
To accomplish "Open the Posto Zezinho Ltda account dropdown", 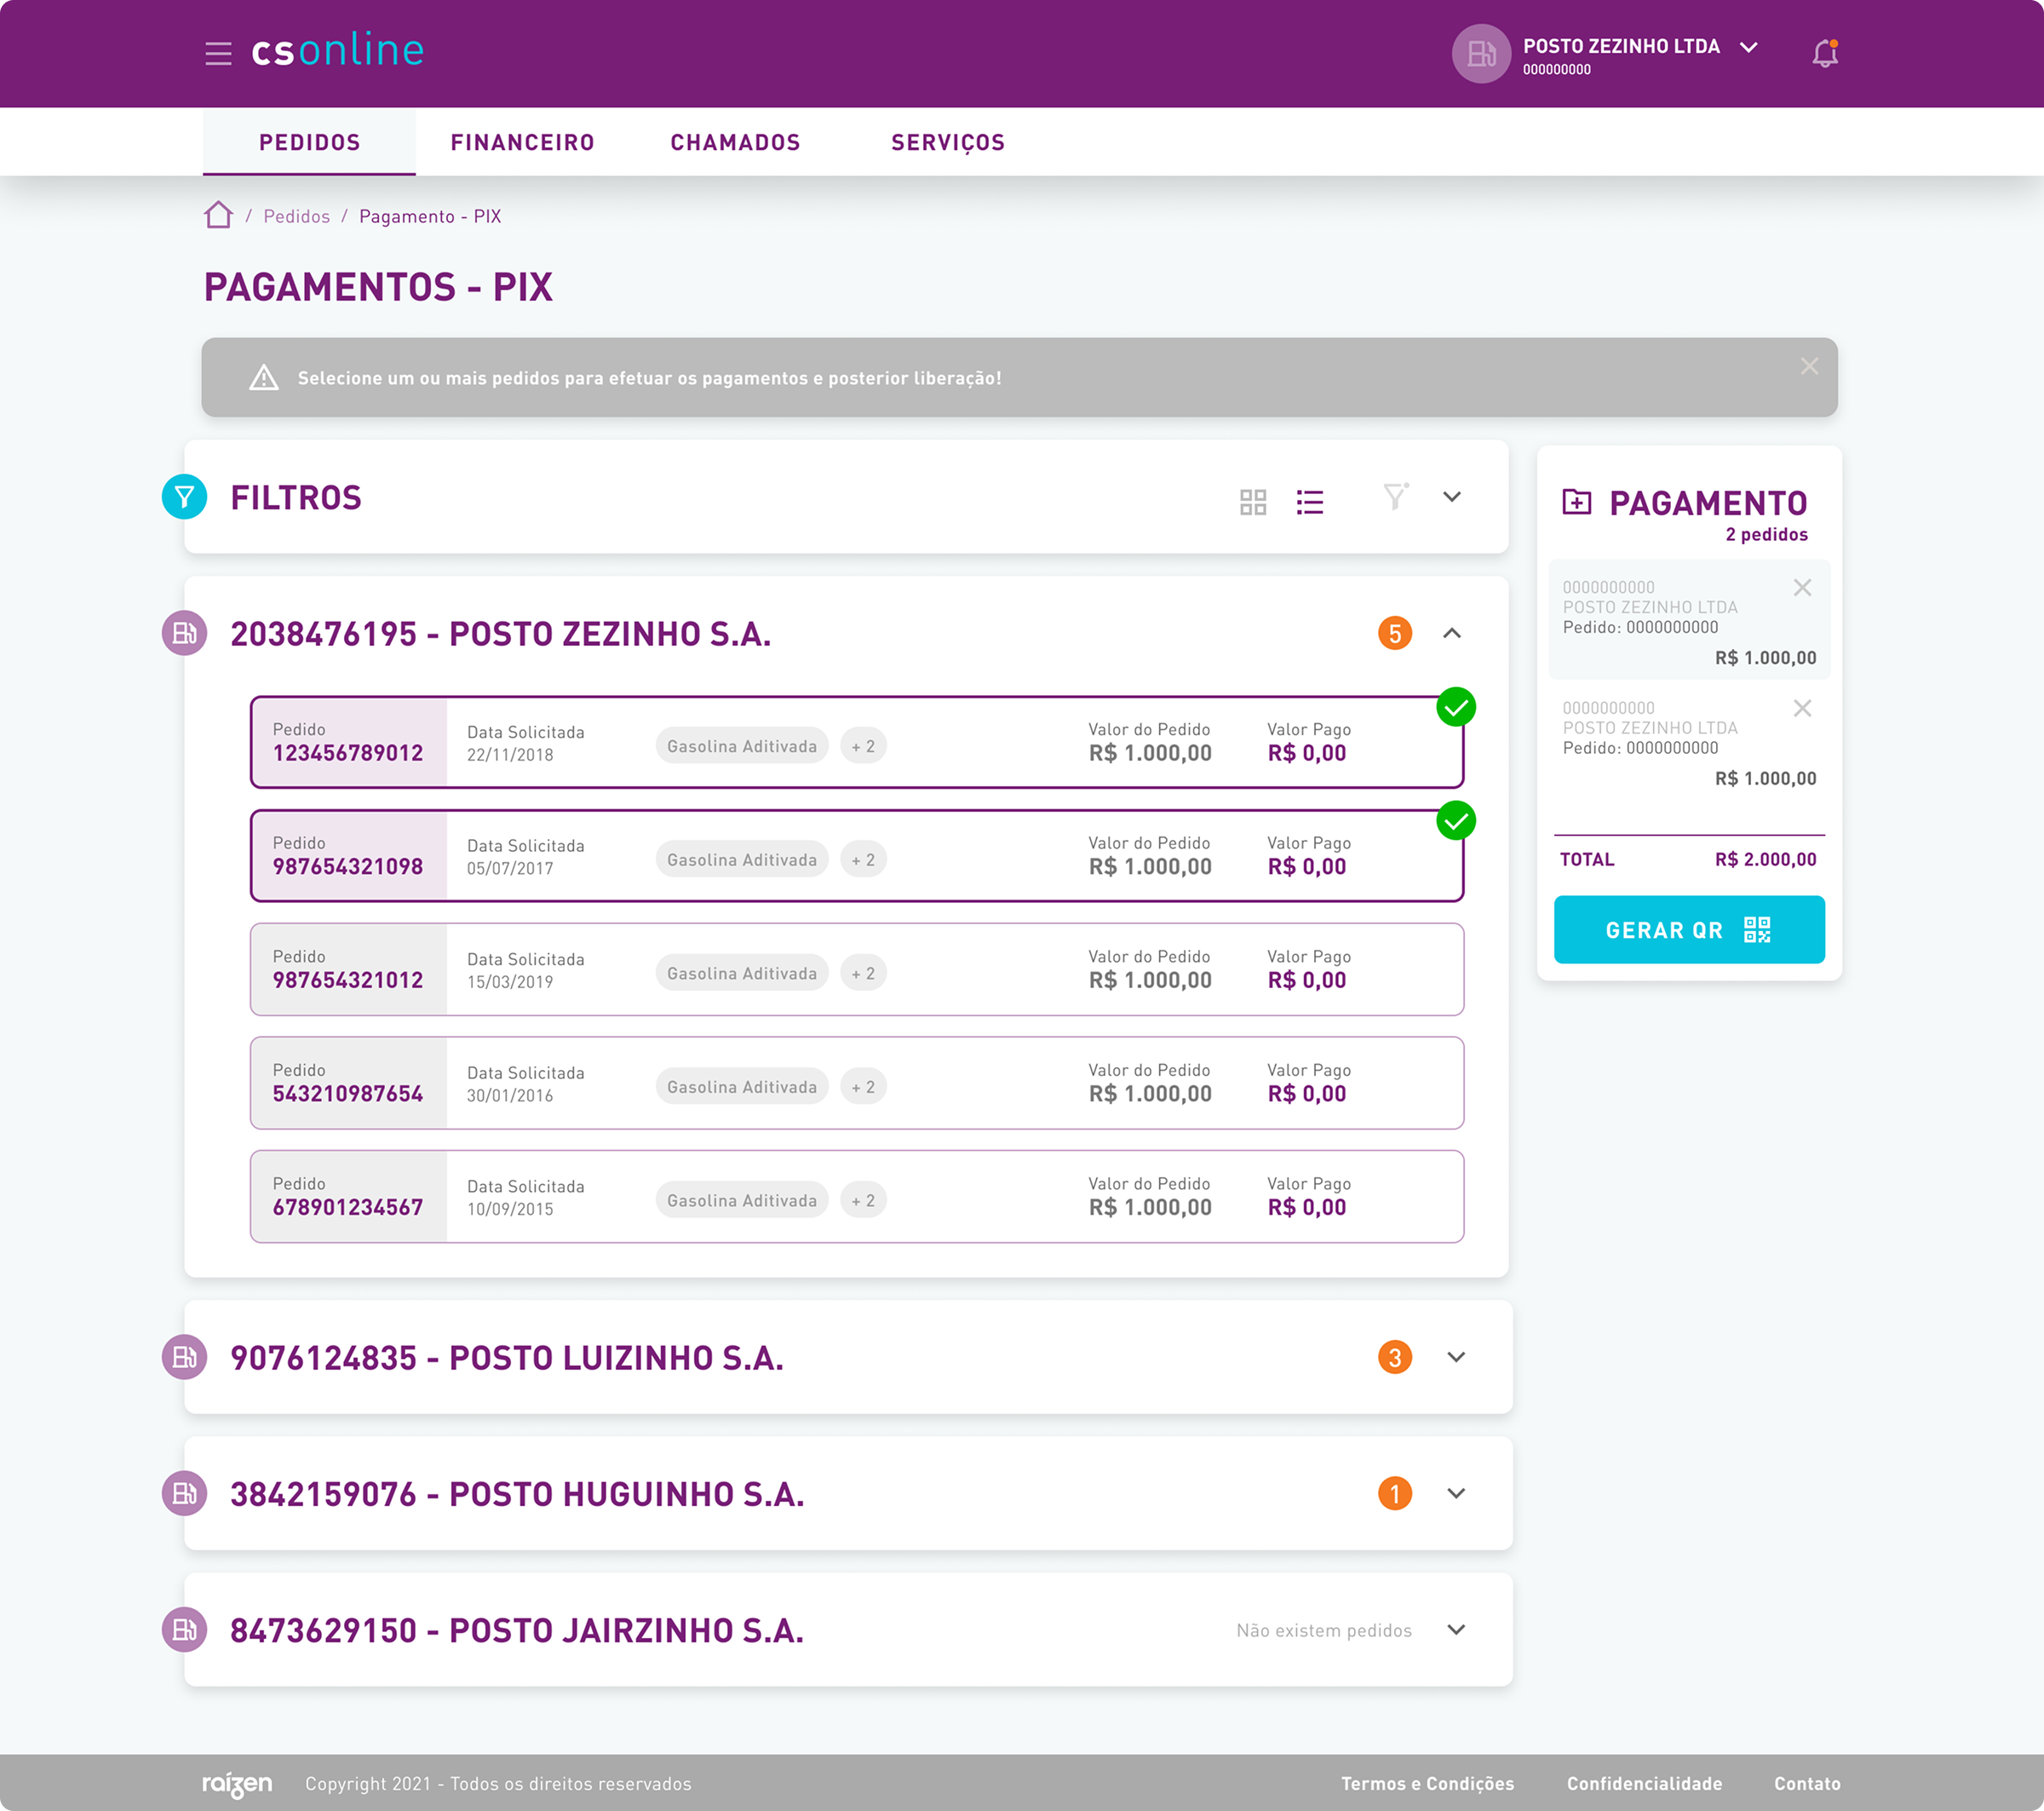I will coord(1748,47).
